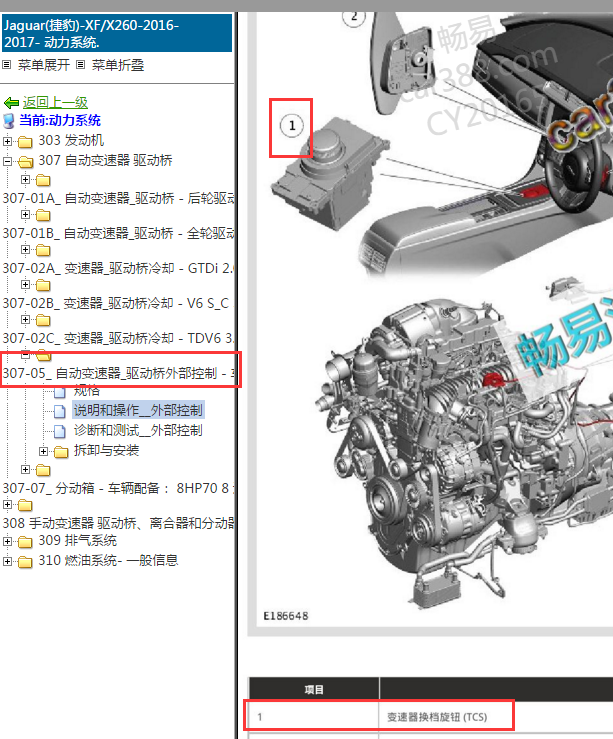Click the 拆卸与安装 folder icon
This screenshot has width=613, height=739.
[61, 452]
